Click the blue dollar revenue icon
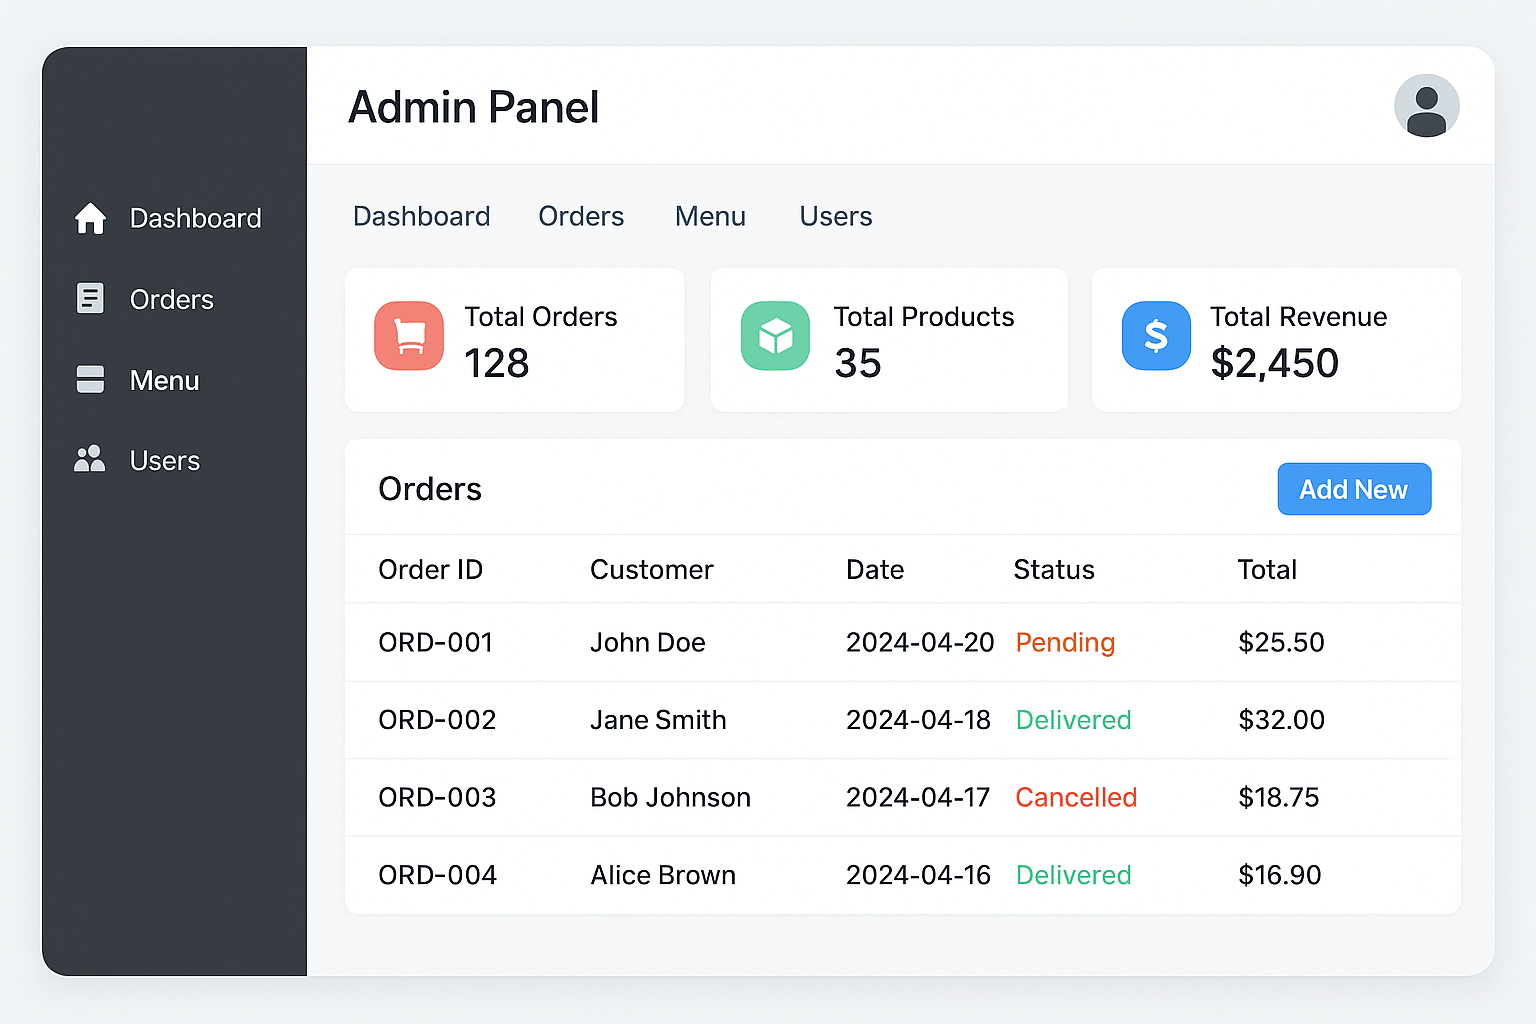Viewport: 1536px width, 1024px height. tap(1156, 336)
